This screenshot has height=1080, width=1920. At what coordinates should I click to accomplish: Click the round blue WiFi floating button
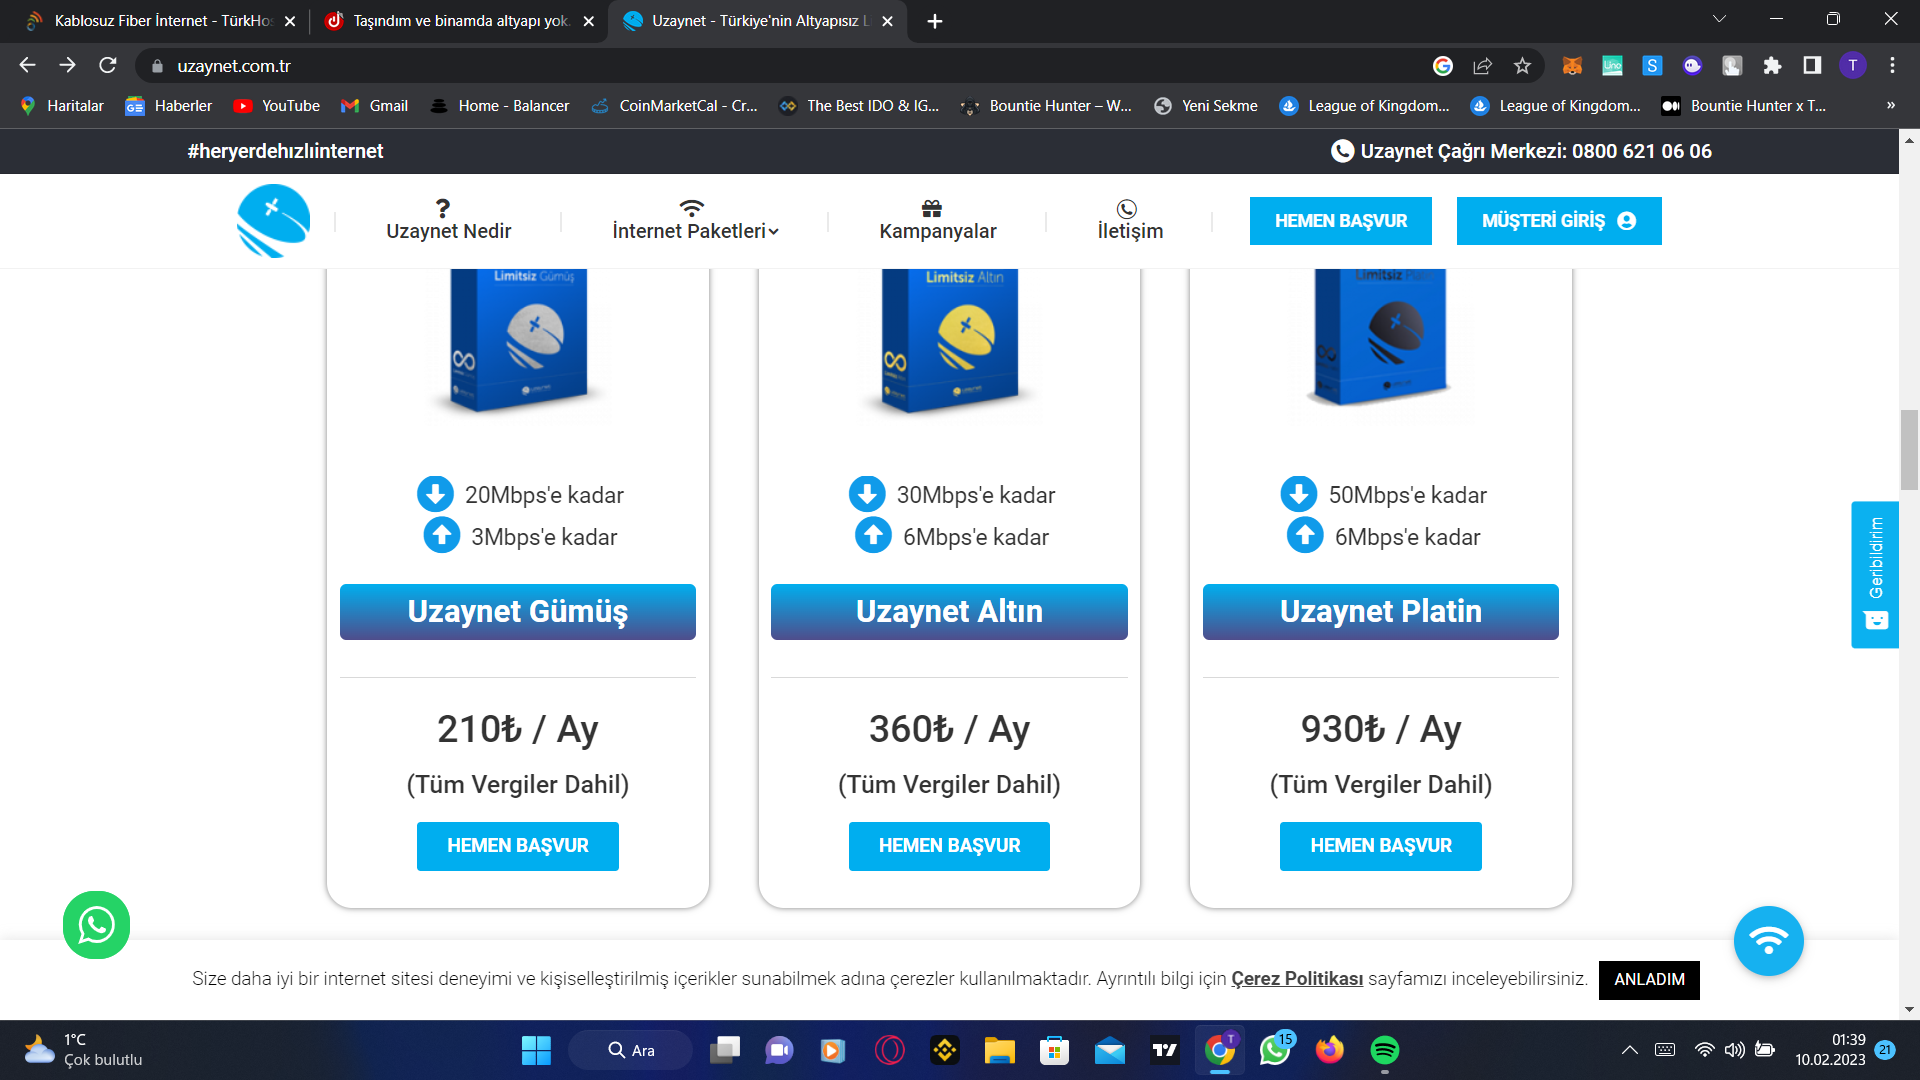point(1768,941)
